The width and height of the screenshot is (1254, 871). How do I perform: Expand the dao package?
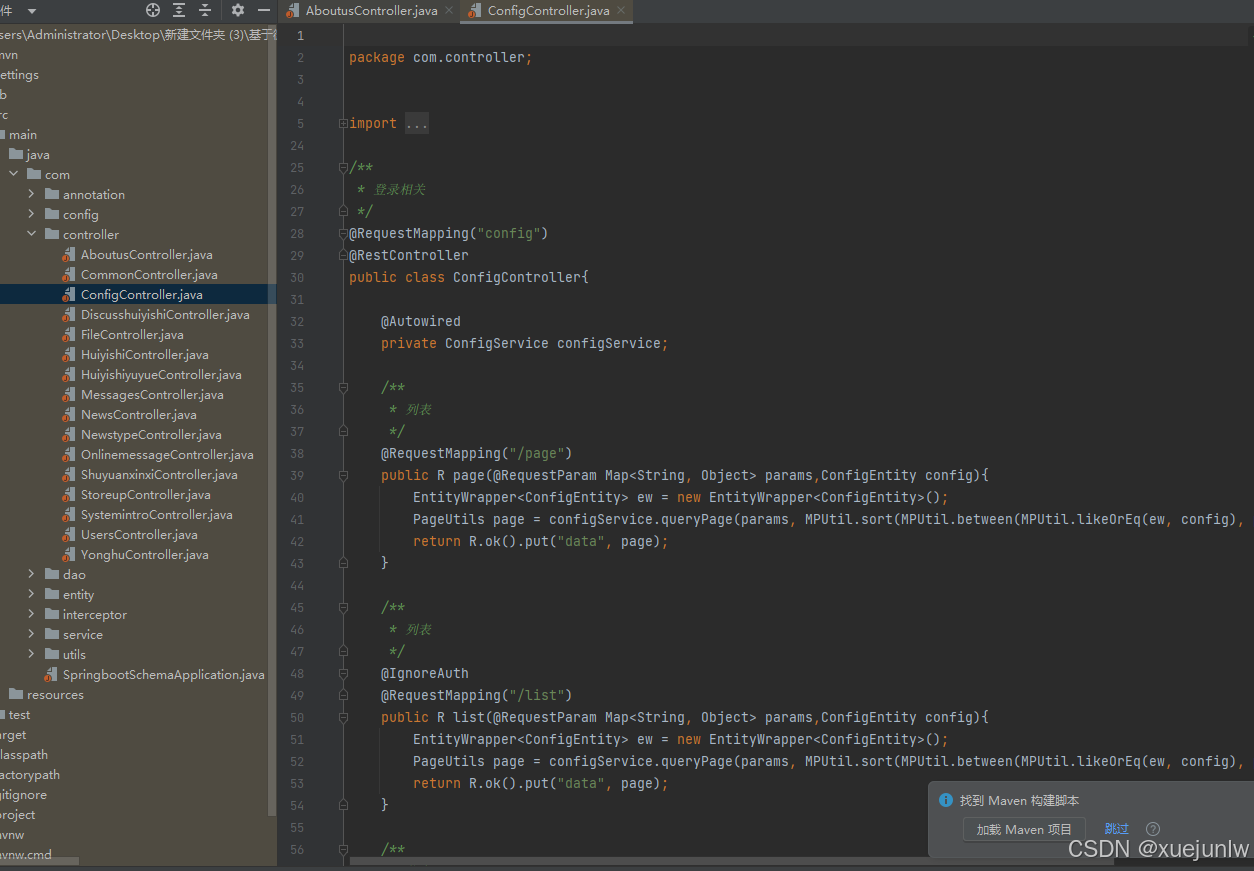tap(31, 574)
